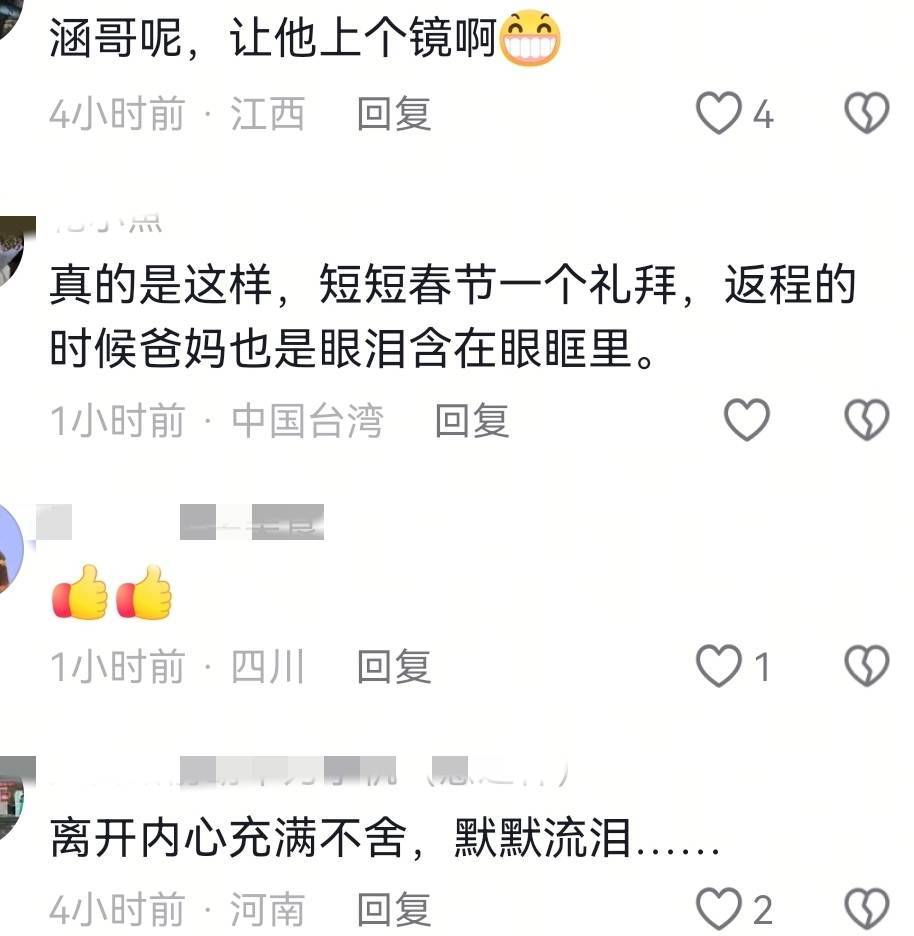Image resolution: width=914 pixels, height=936 pixels.
Task: Like the 涵哥呢 comment from 江西
Action: pos(719,113)
